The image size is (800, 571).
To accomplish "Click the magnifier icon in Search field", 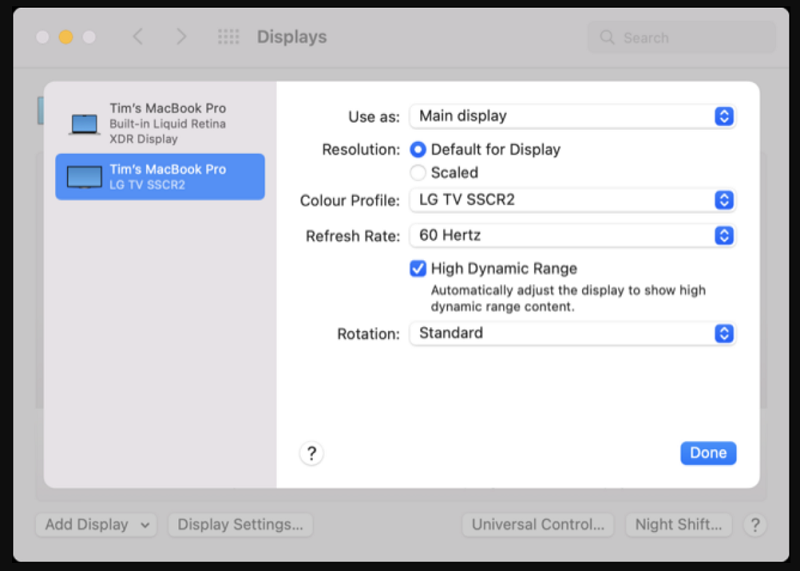I will point(607,37).
